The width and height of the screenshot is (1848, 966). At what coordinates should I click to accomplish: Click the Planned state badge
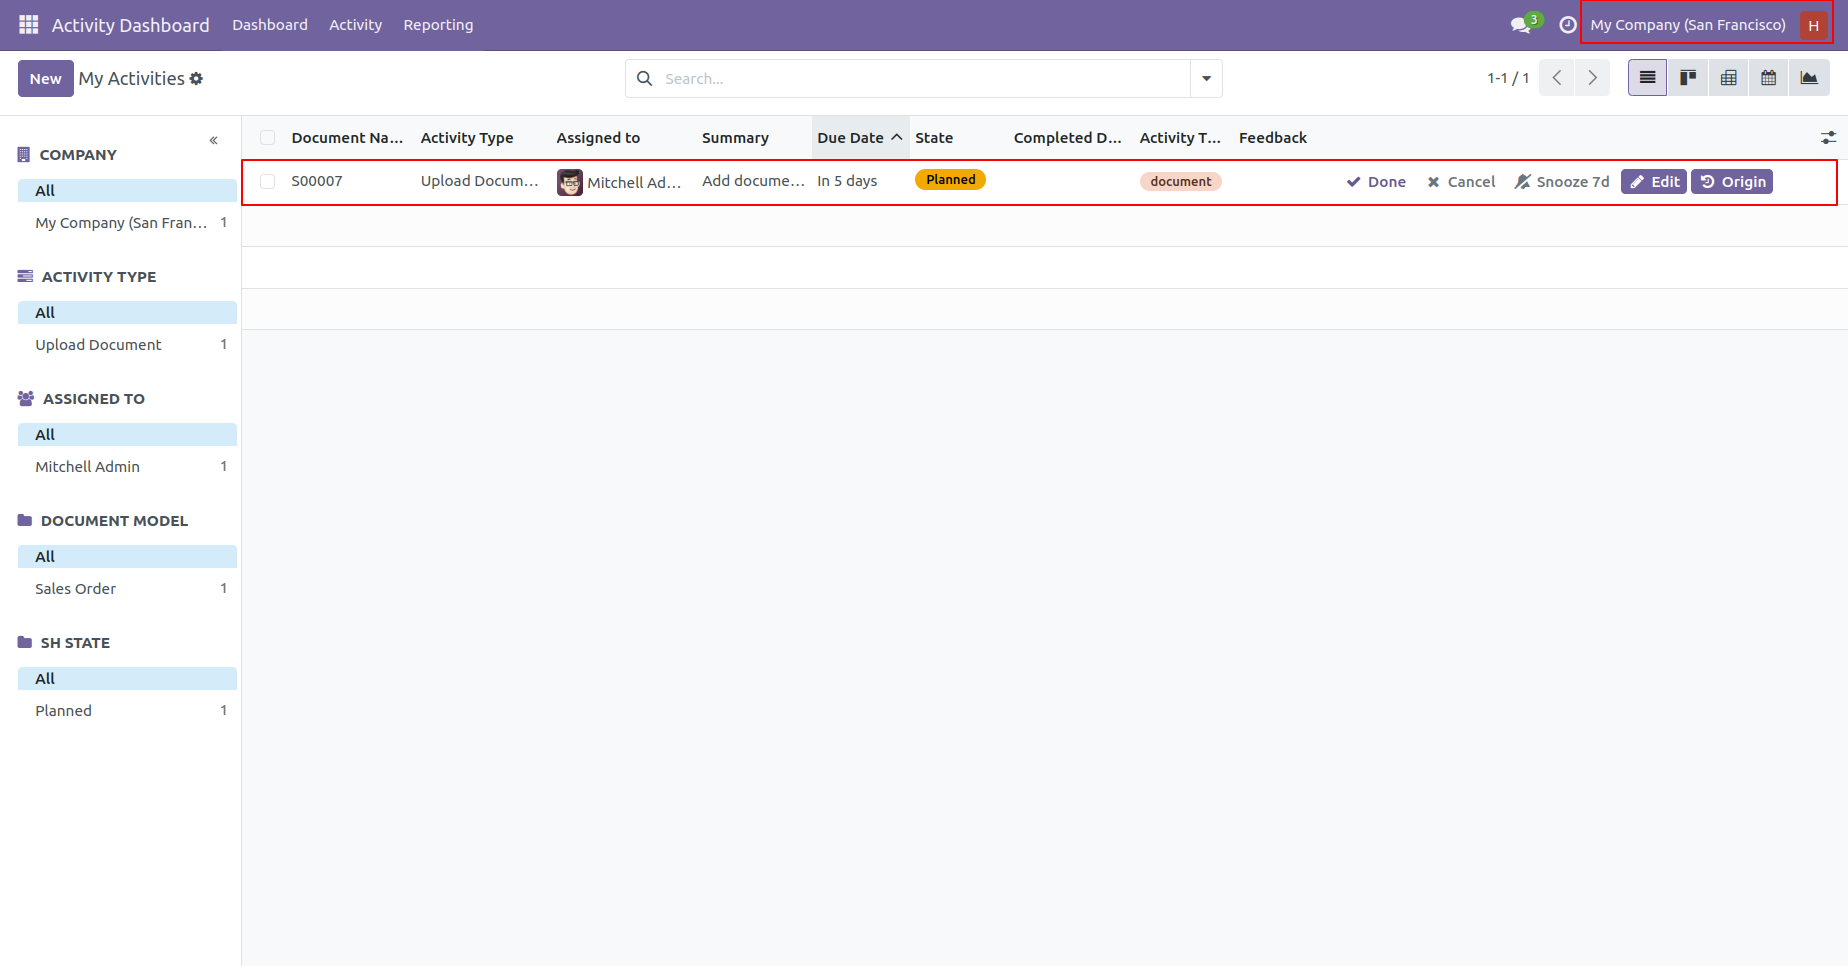pos(950,180)
